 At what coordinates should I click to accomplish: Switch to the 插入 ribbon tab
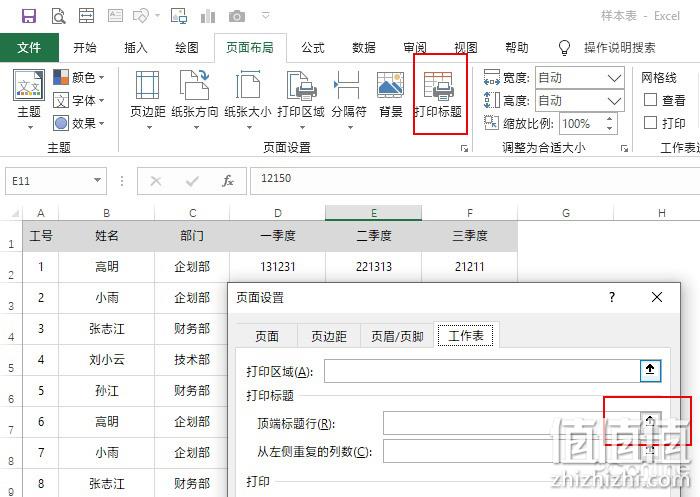point(136,47)
